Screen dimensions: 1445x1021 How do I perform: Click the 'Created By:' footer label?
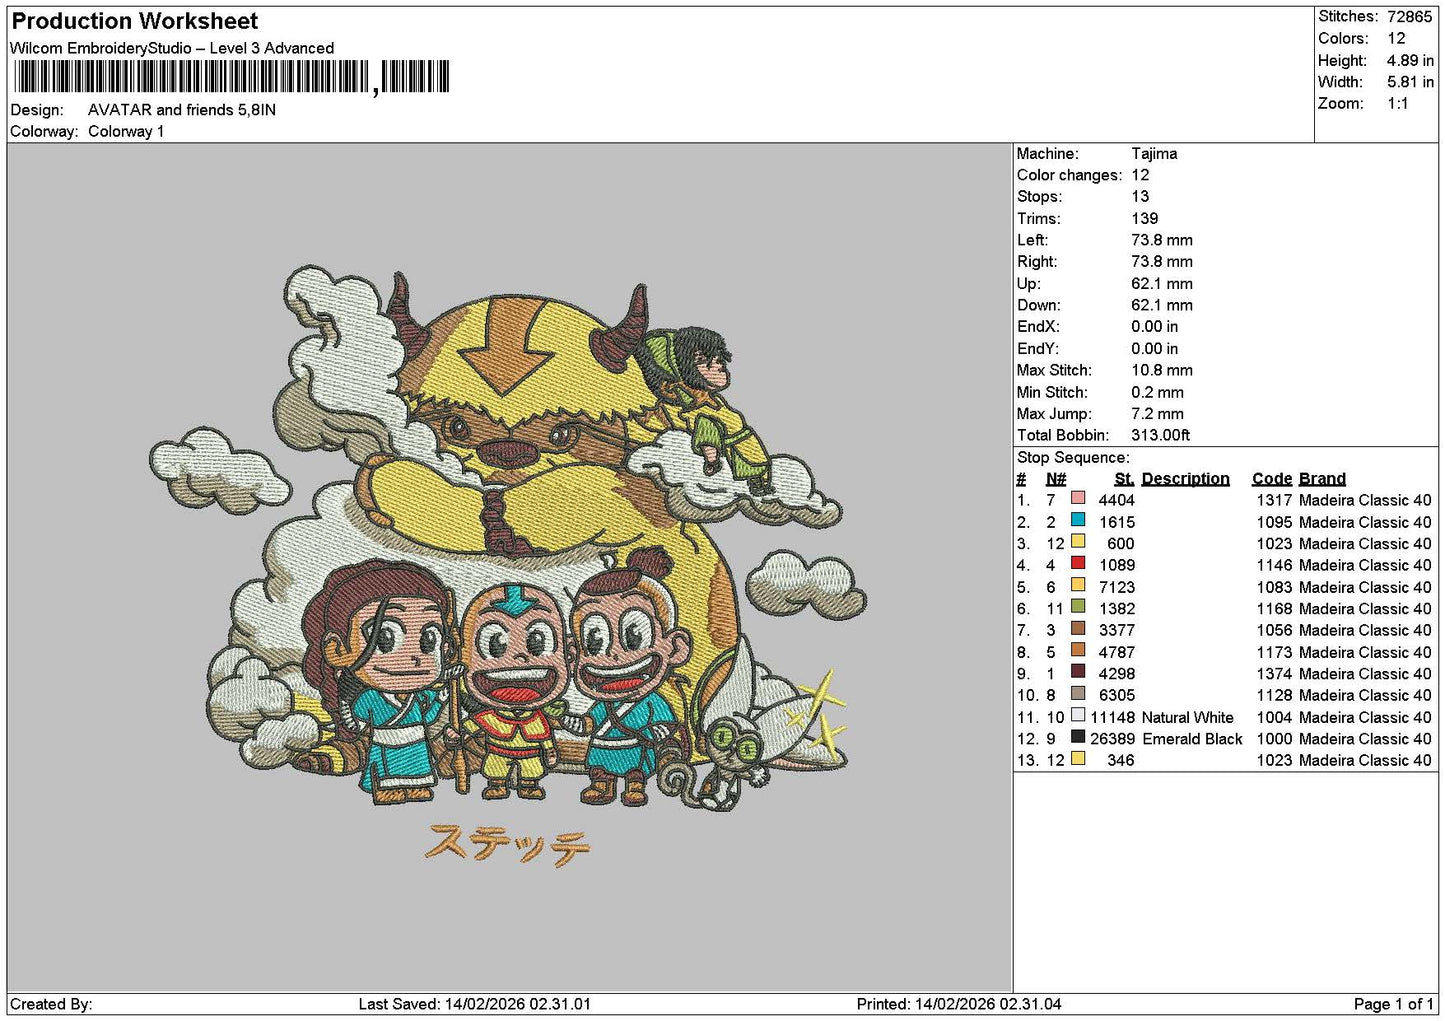coord(51,1003)
